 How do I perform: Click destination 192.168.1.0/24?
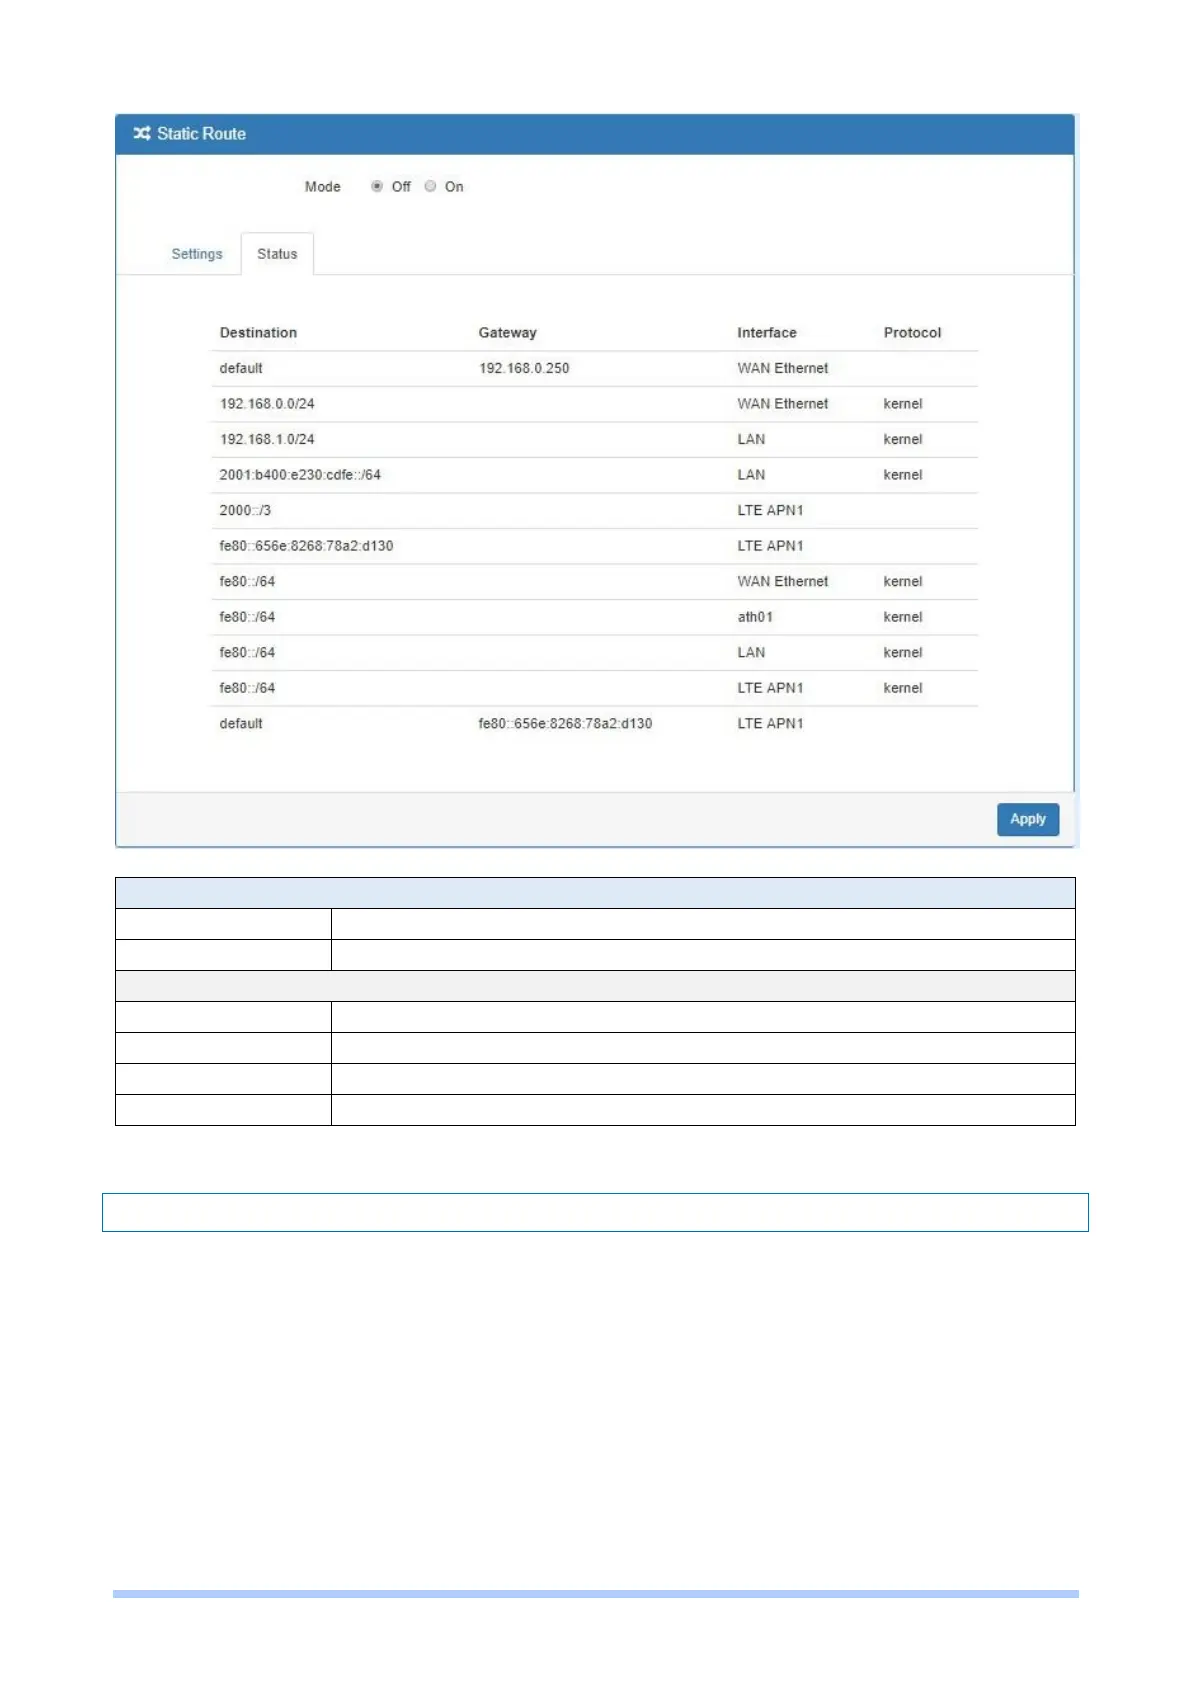(267, 439)
